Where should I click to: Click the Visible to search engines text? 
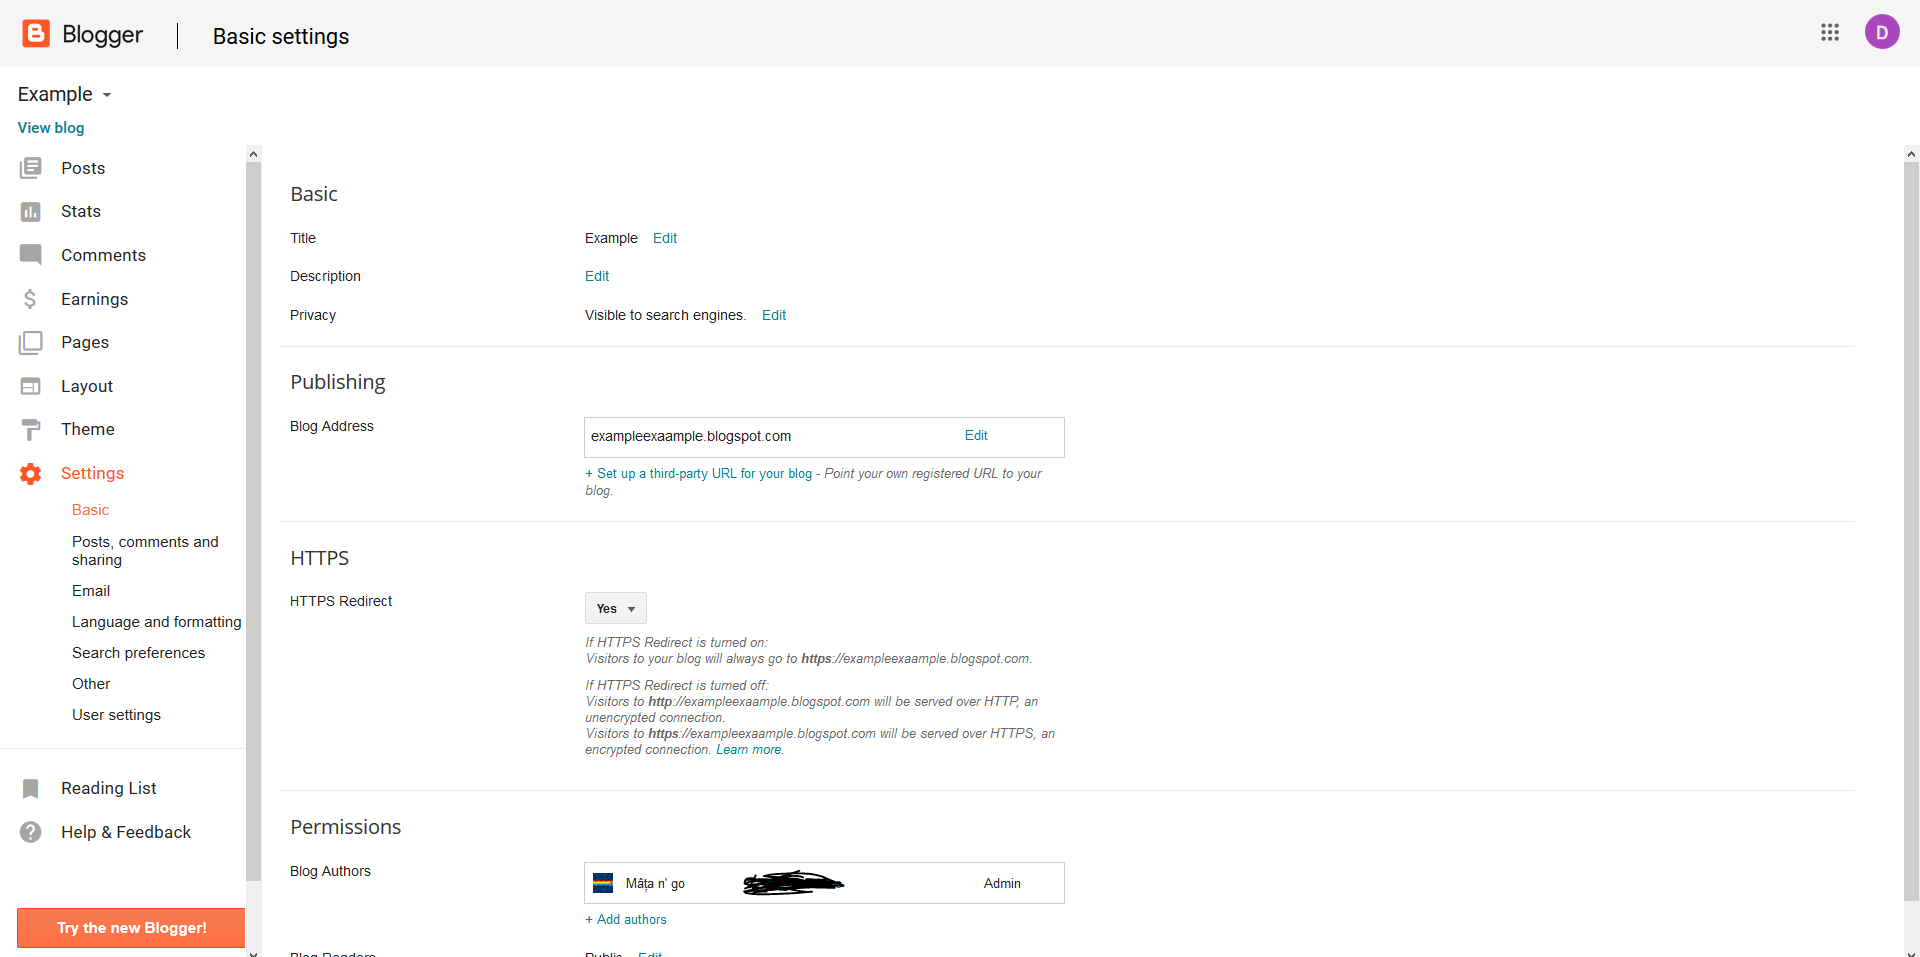tap(665, 315)
